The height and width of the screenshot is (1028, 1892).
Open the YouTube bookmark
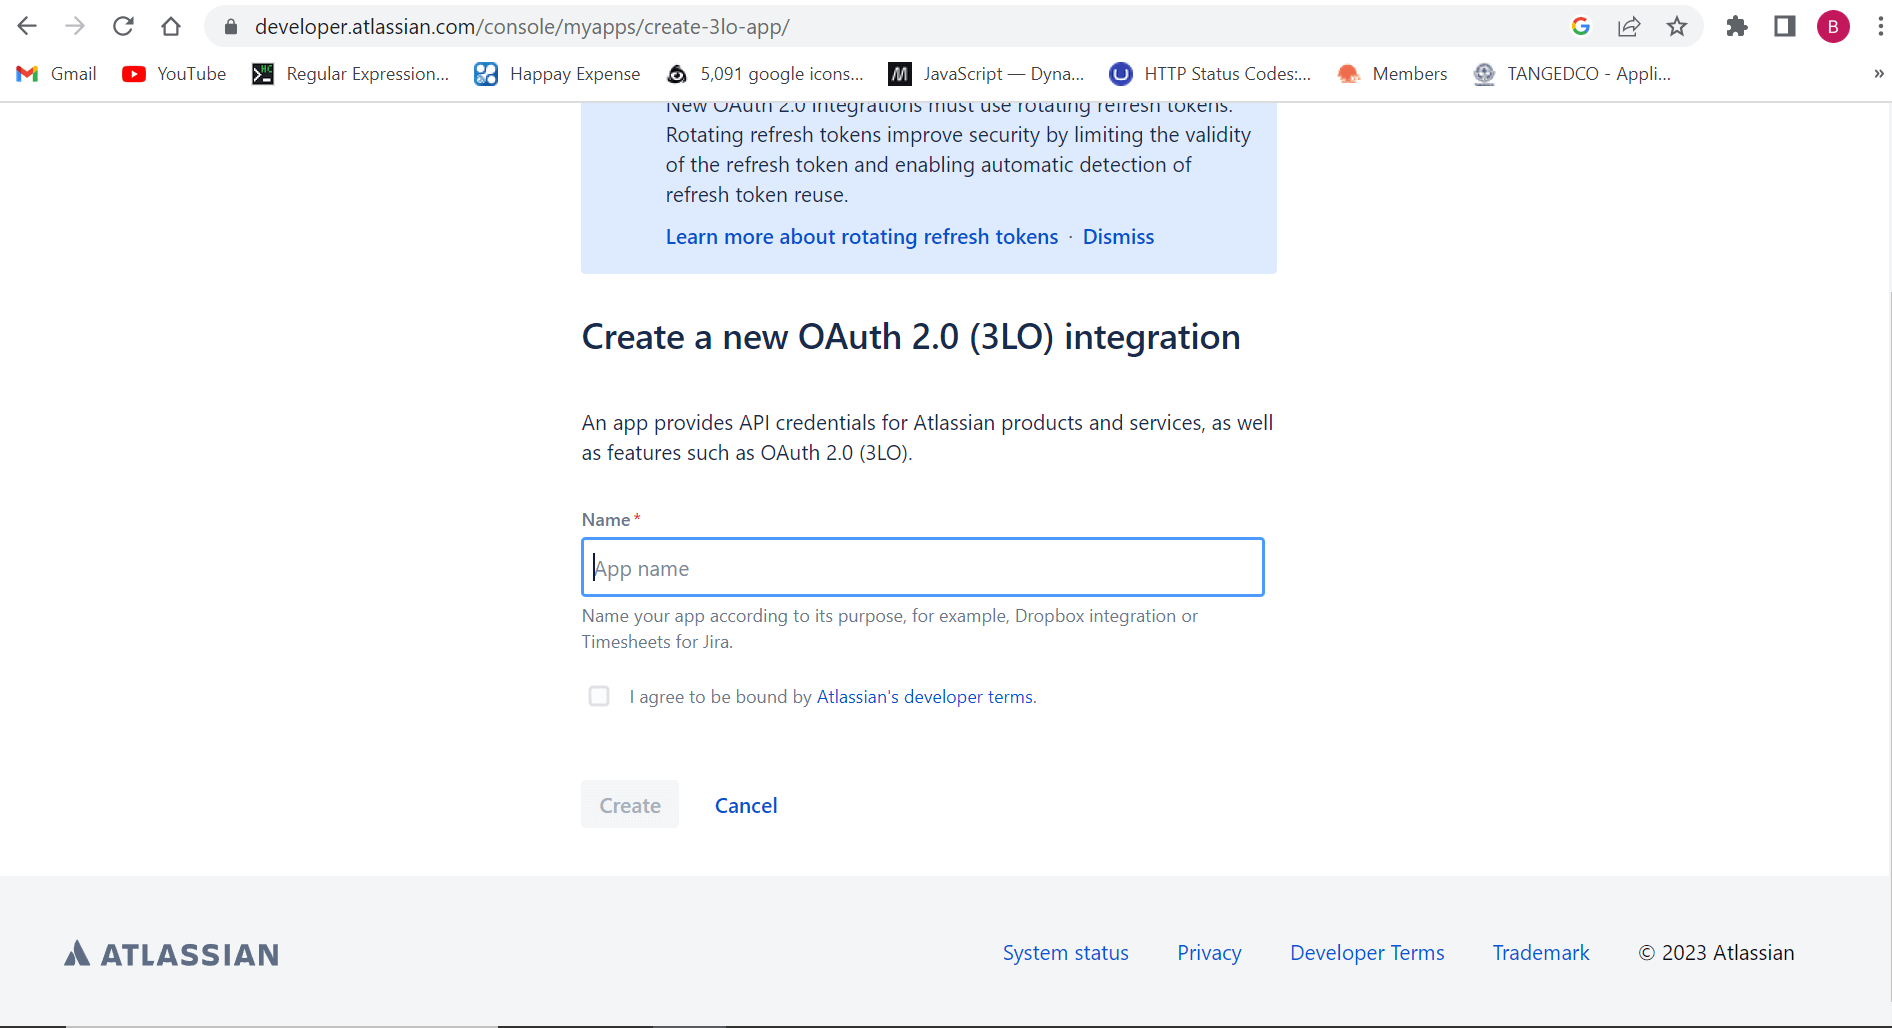[x=173, y=73]
